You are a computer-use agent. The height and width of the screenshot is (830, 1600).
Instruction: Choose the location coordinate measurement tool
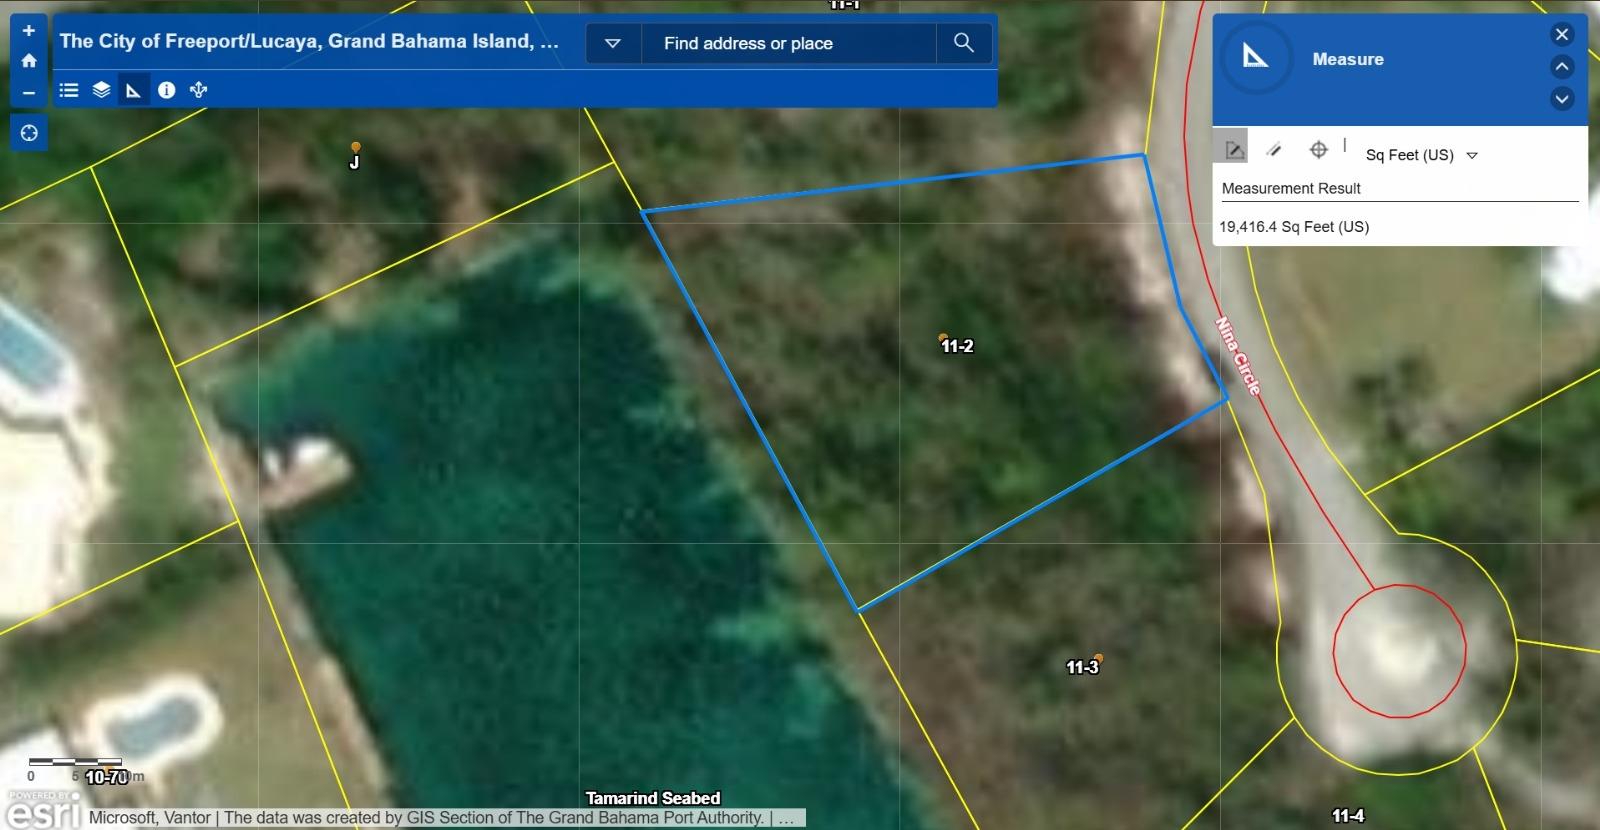tap(1318, 150)
